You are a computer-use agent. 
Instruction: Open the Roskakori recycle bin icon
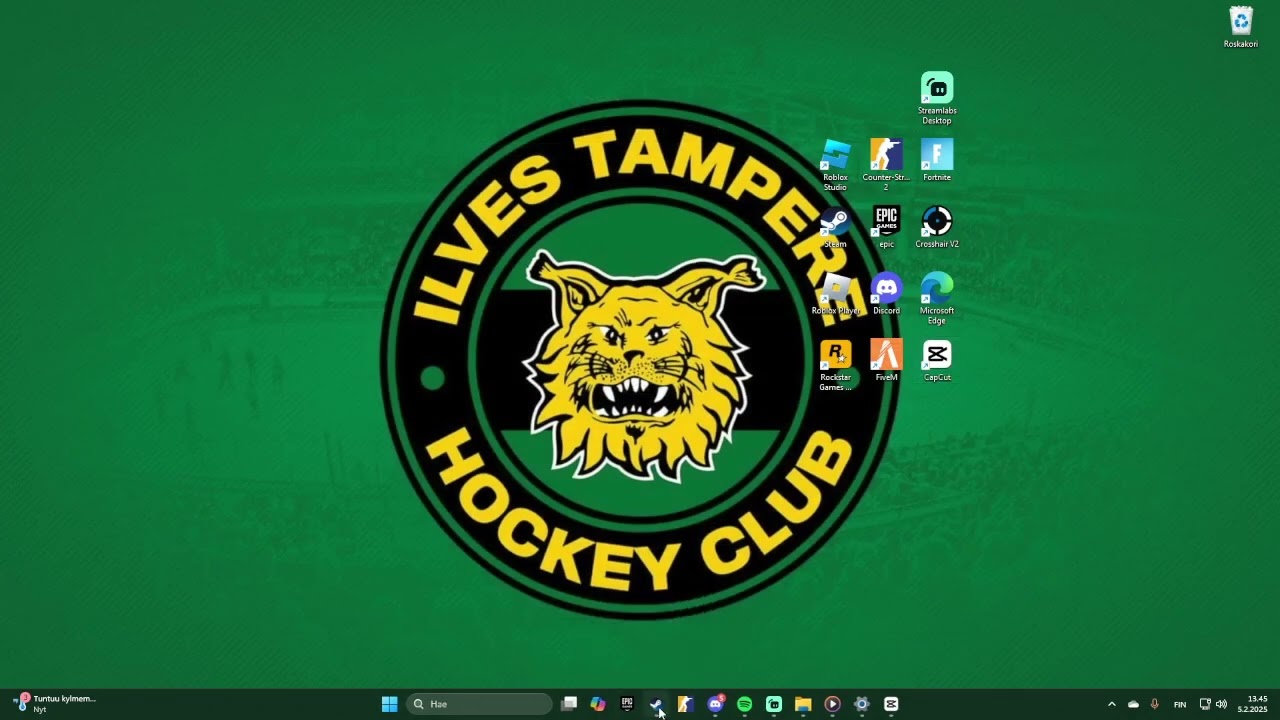pyautogui.click(x=1241, y=27)
